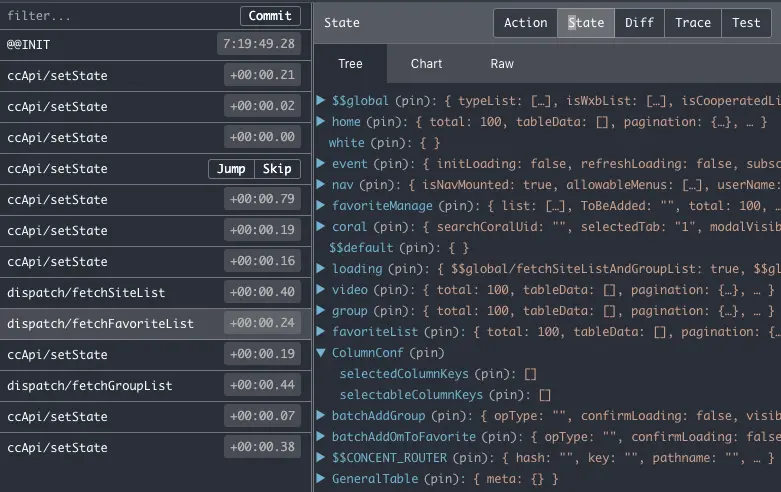
Task: Expand the loading state node
Action: click(x=321, y=268)
